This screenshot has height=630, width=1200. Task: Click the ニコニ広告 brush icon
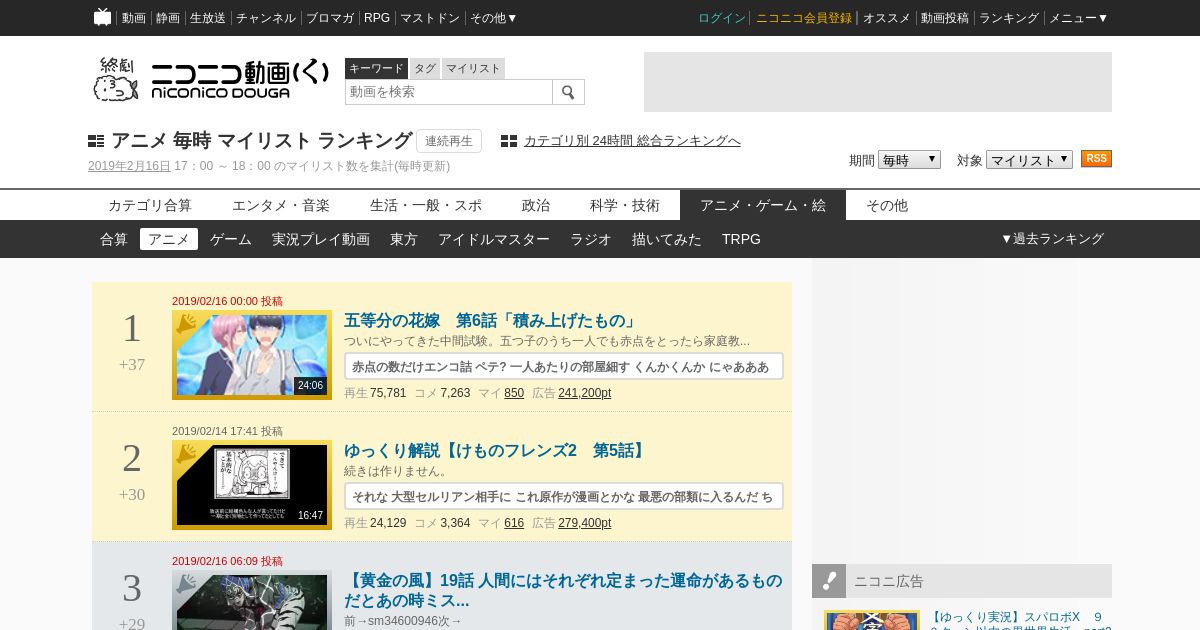tap(829, 581)
